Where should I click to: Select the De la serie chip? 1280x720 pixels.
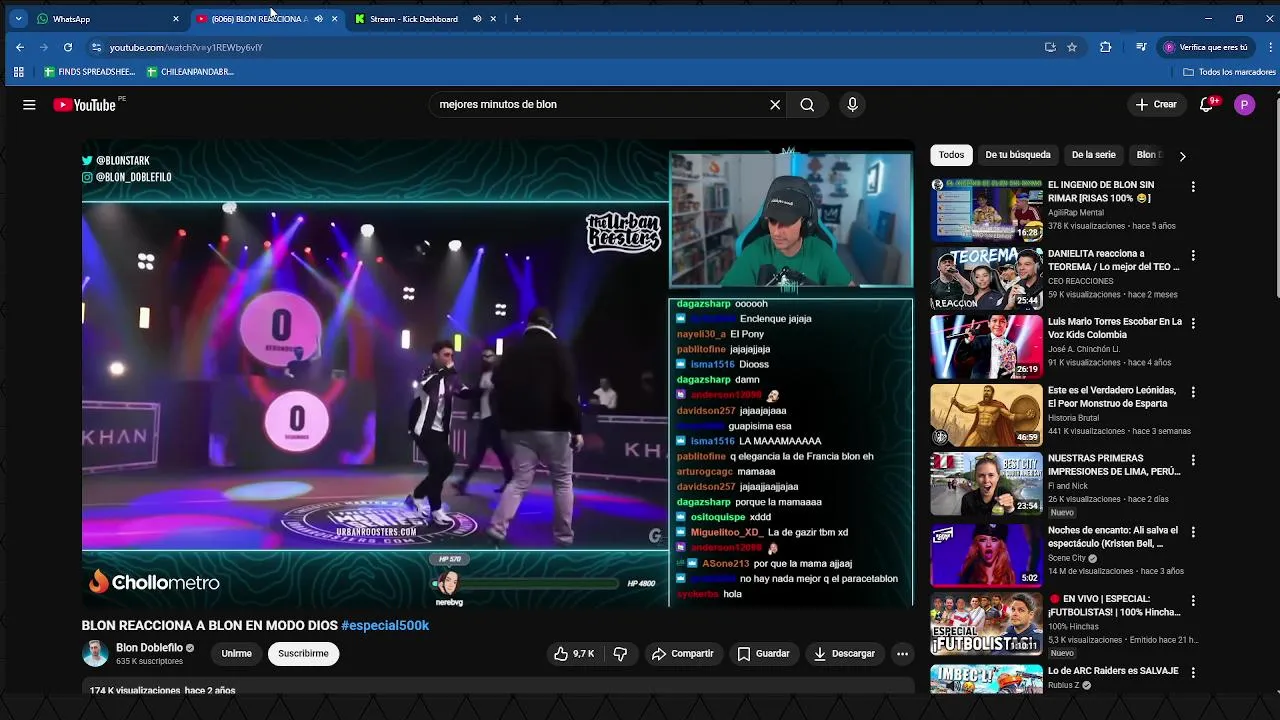(x=1093, y=155)
